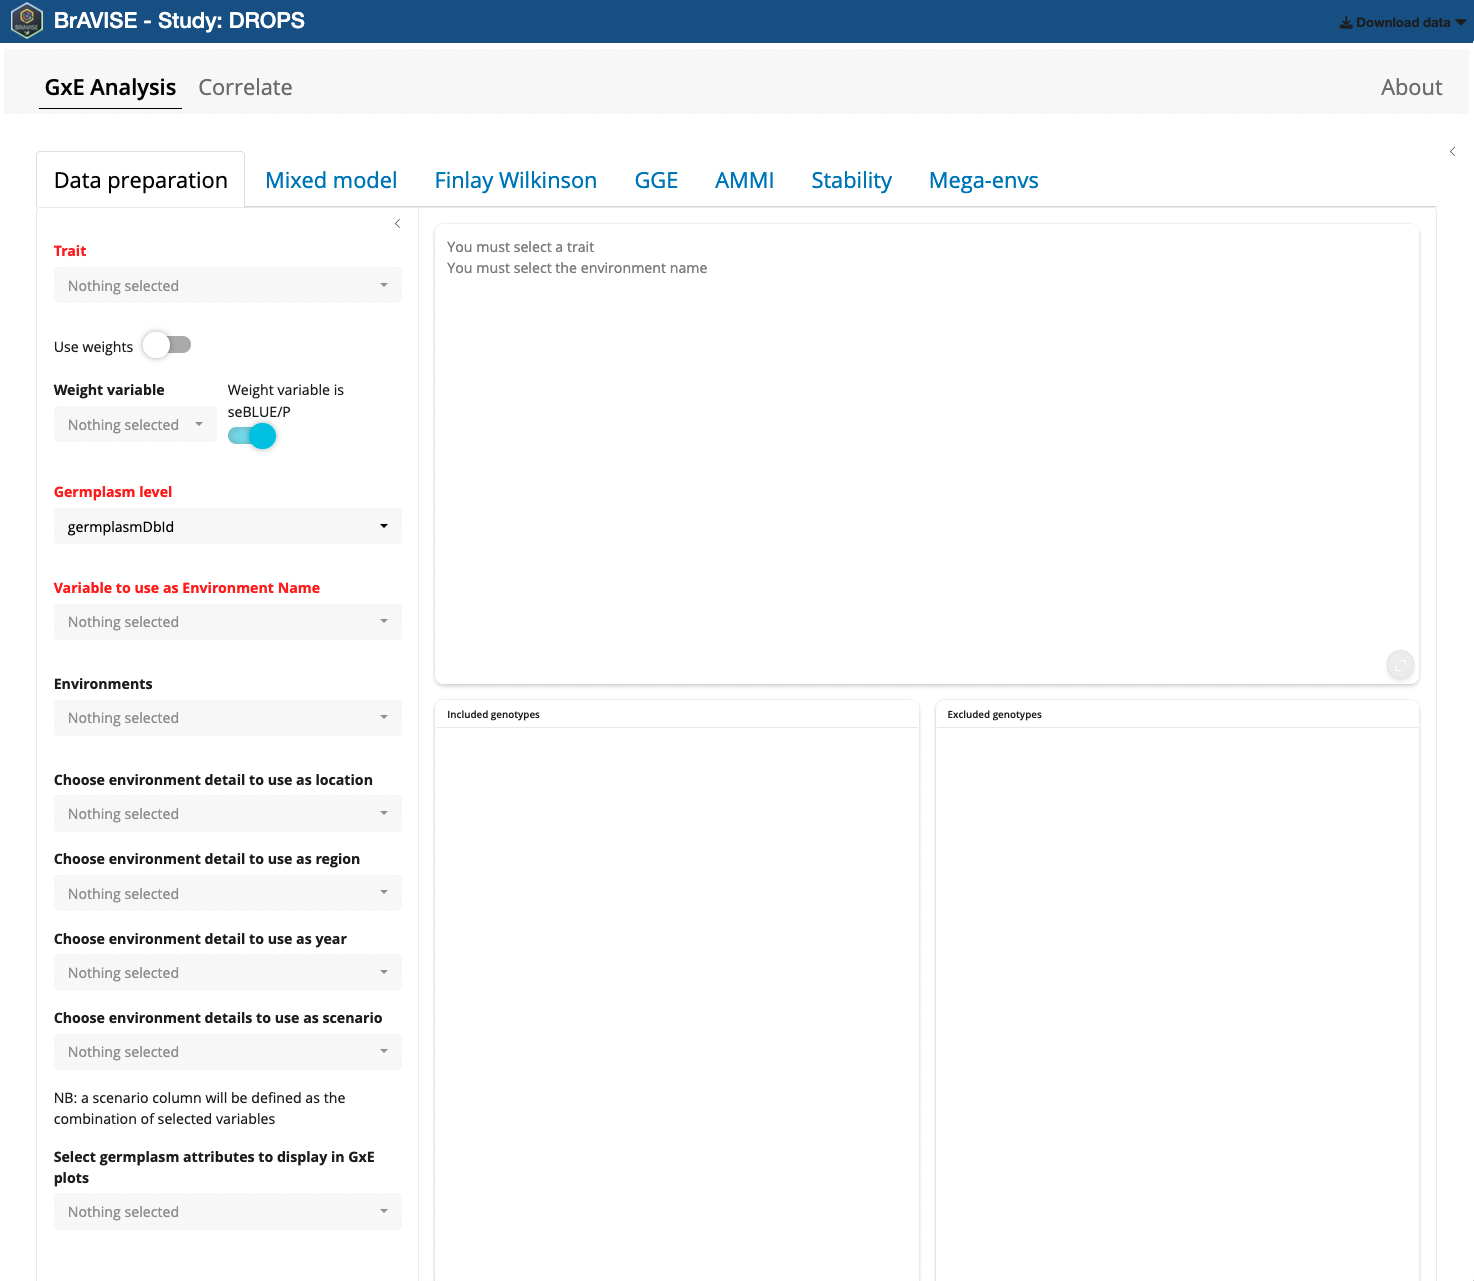Viewport: 1474px width, 1281px height.
Task: Click 'You must select the environment name' message
Action: point(577,268)
